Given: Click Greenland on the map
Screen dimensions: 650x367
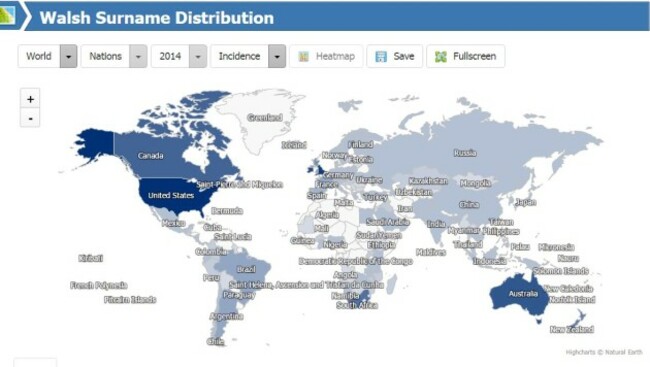Looking at the screenshot, I should [265, 118].
